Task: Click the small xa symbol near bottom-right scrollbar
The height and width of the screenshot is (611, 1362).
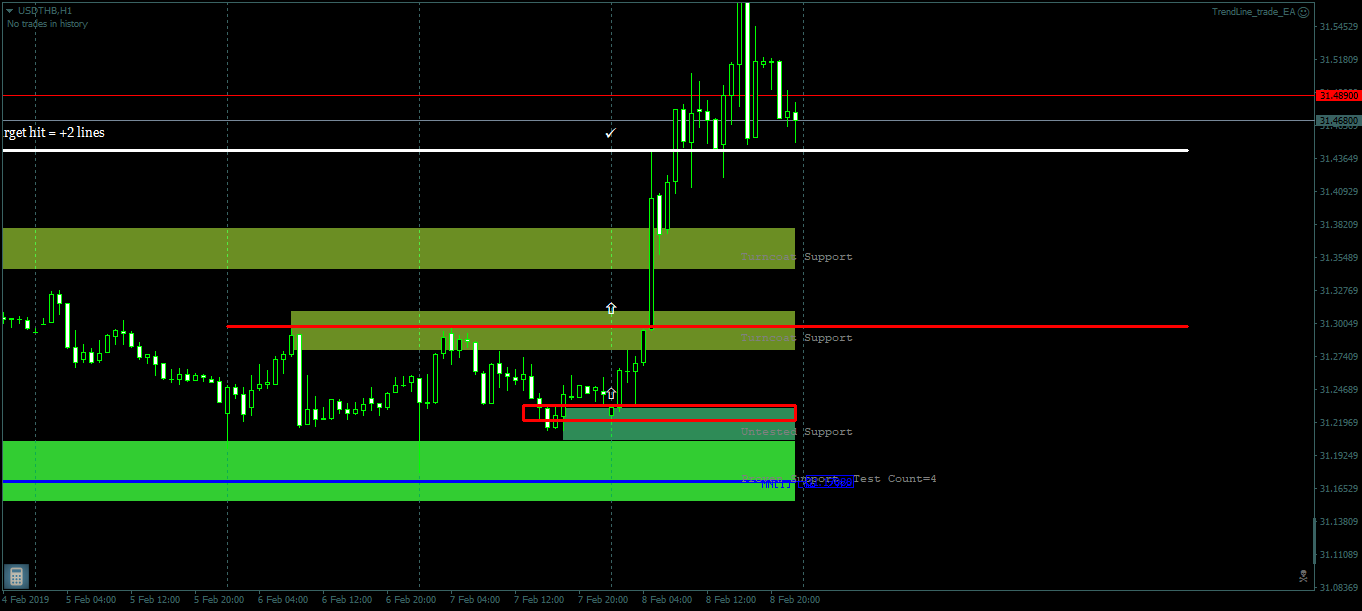Action: pyautogui.click(x=1304, y=577)
